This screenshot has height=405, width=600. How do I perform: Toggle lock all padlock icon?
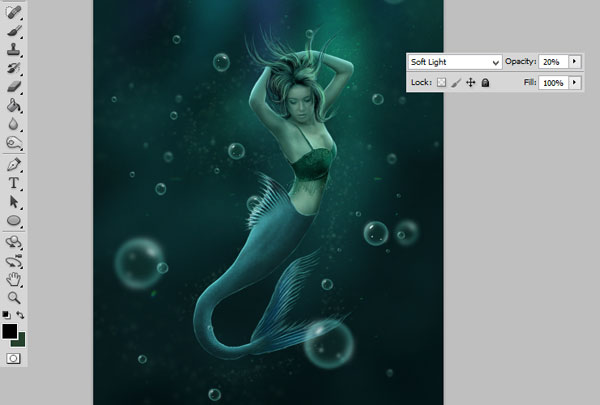point(485,82)
